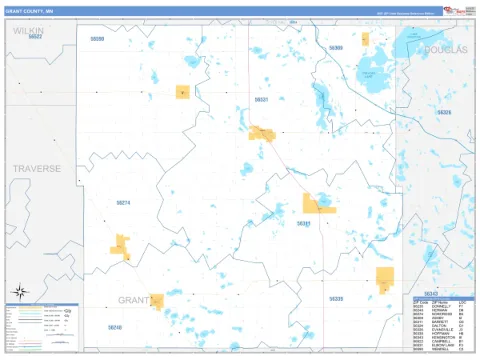Screen dimensions: 480x360
Task: Click the blue header of the ZIP table
Action: (443, 299)
